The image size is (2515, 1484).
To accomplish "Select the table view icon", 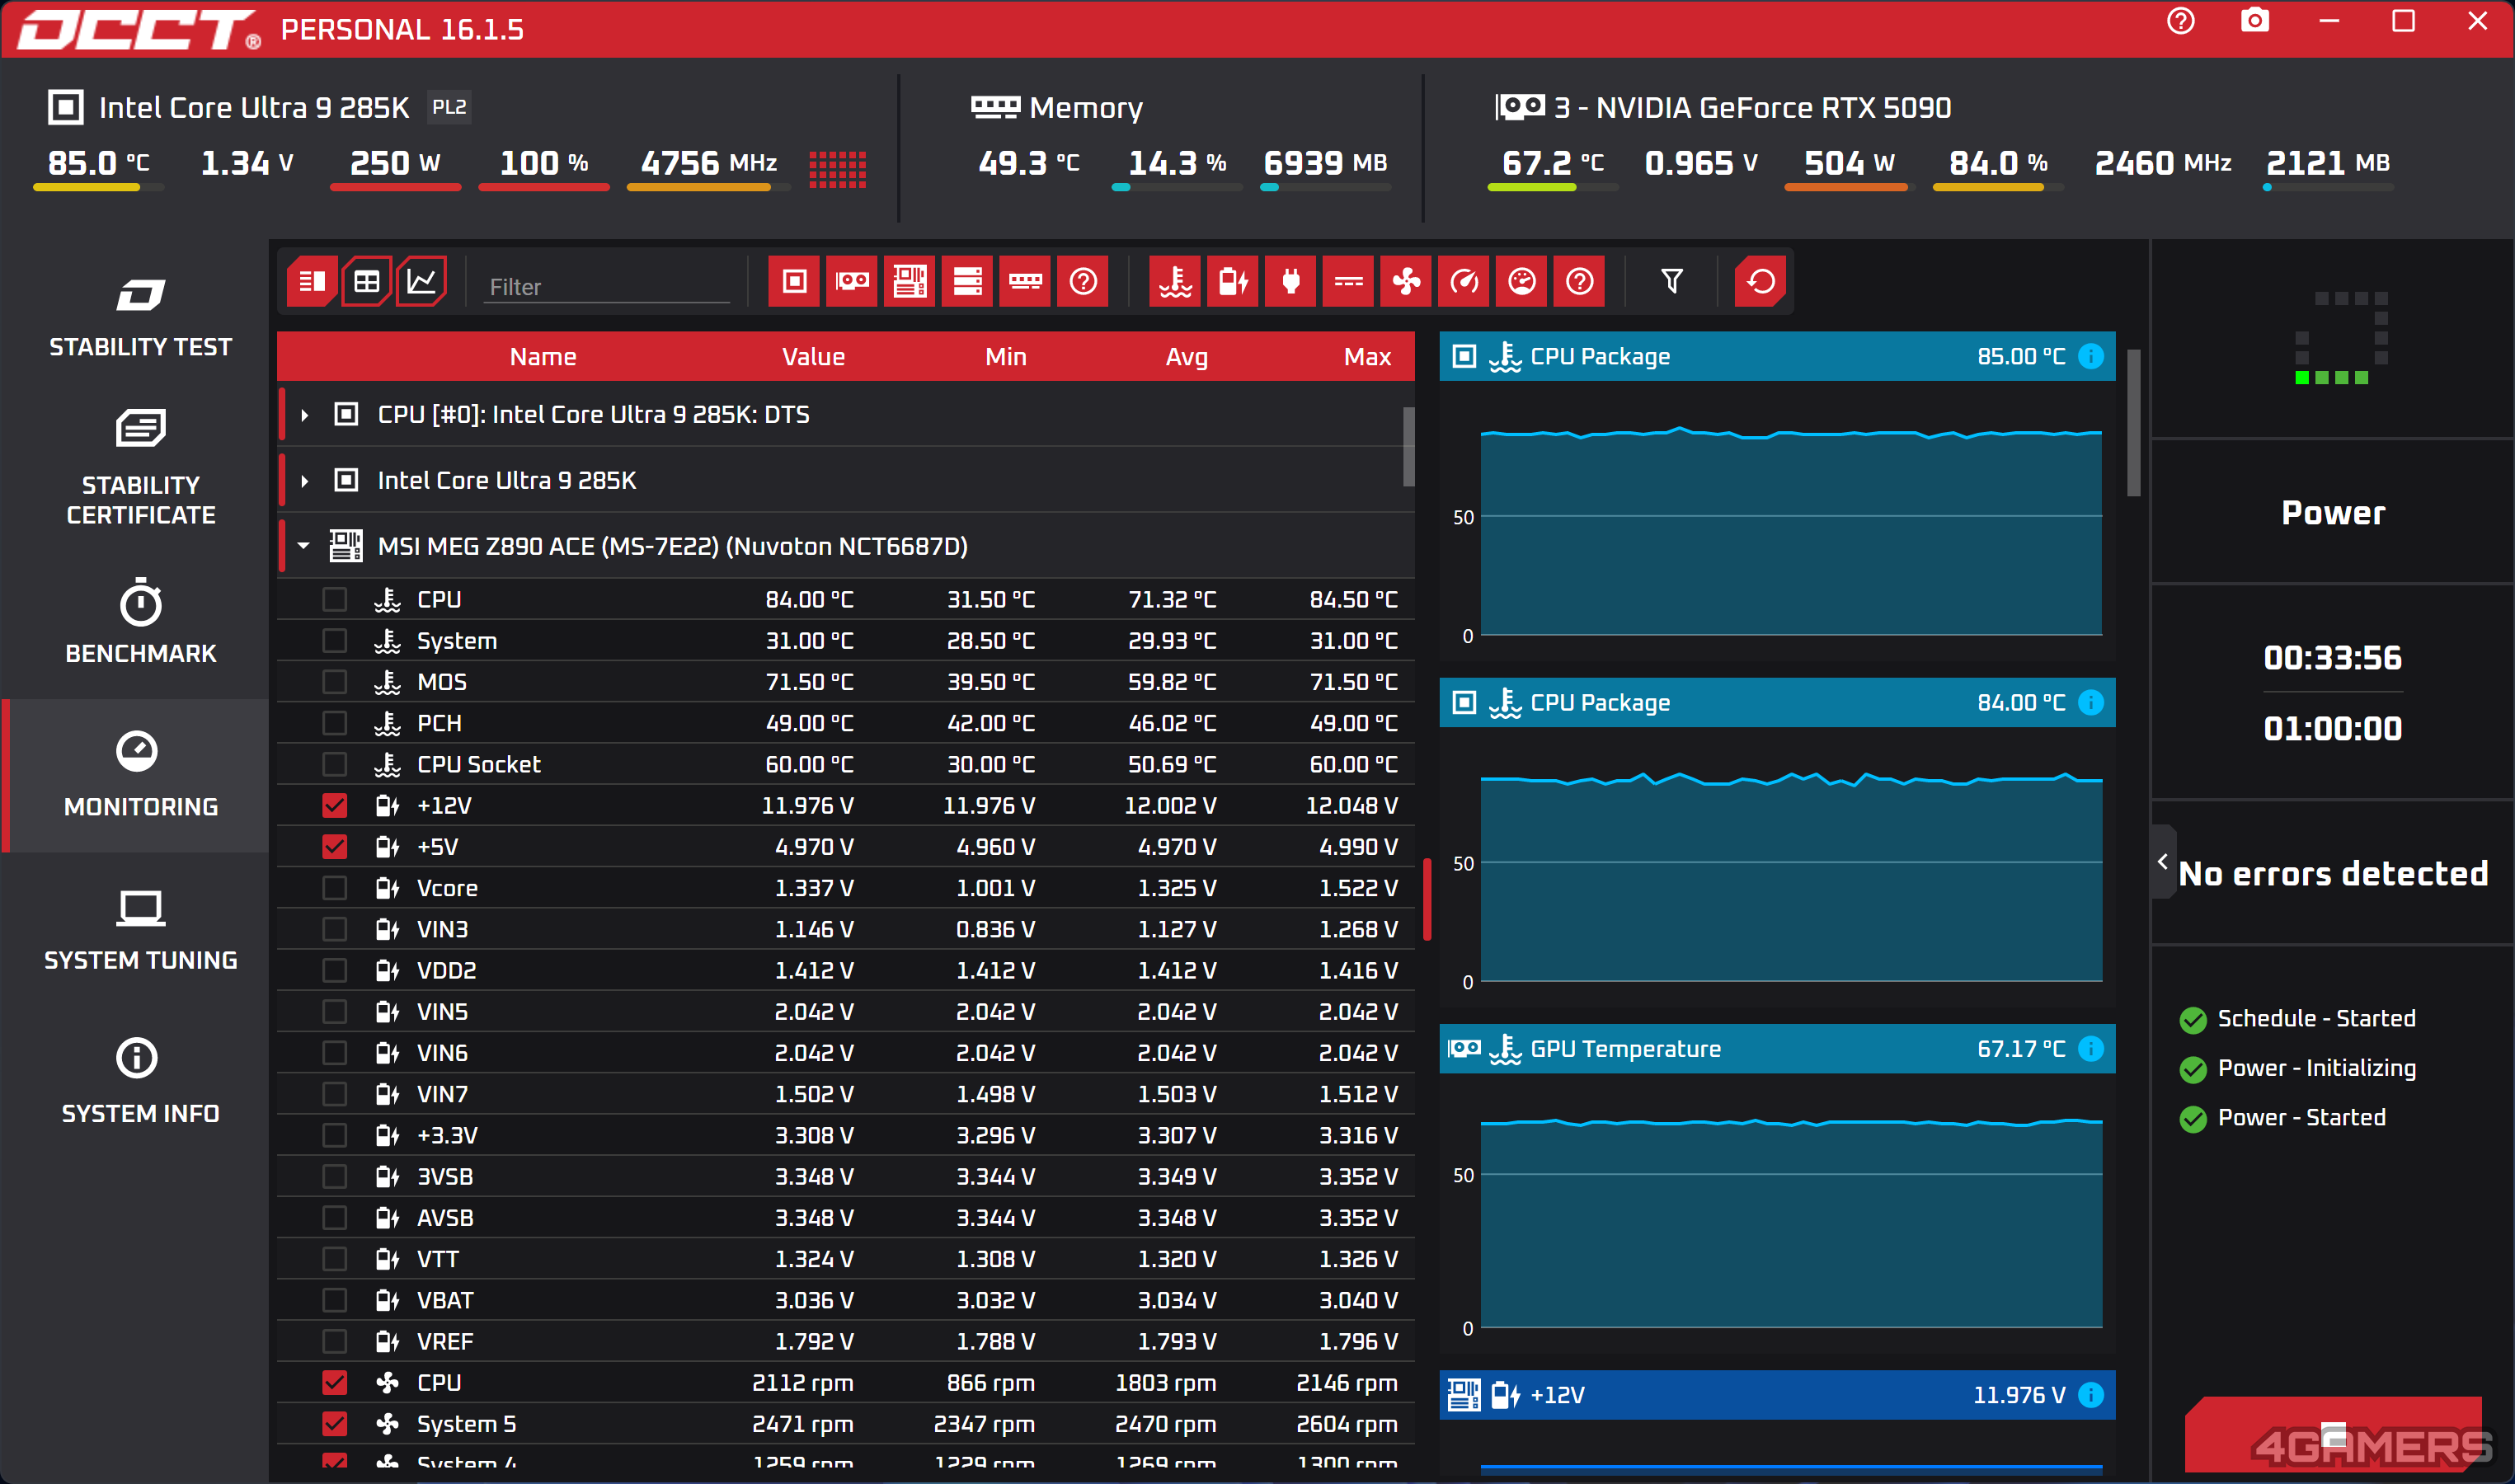I will point(366,281).
